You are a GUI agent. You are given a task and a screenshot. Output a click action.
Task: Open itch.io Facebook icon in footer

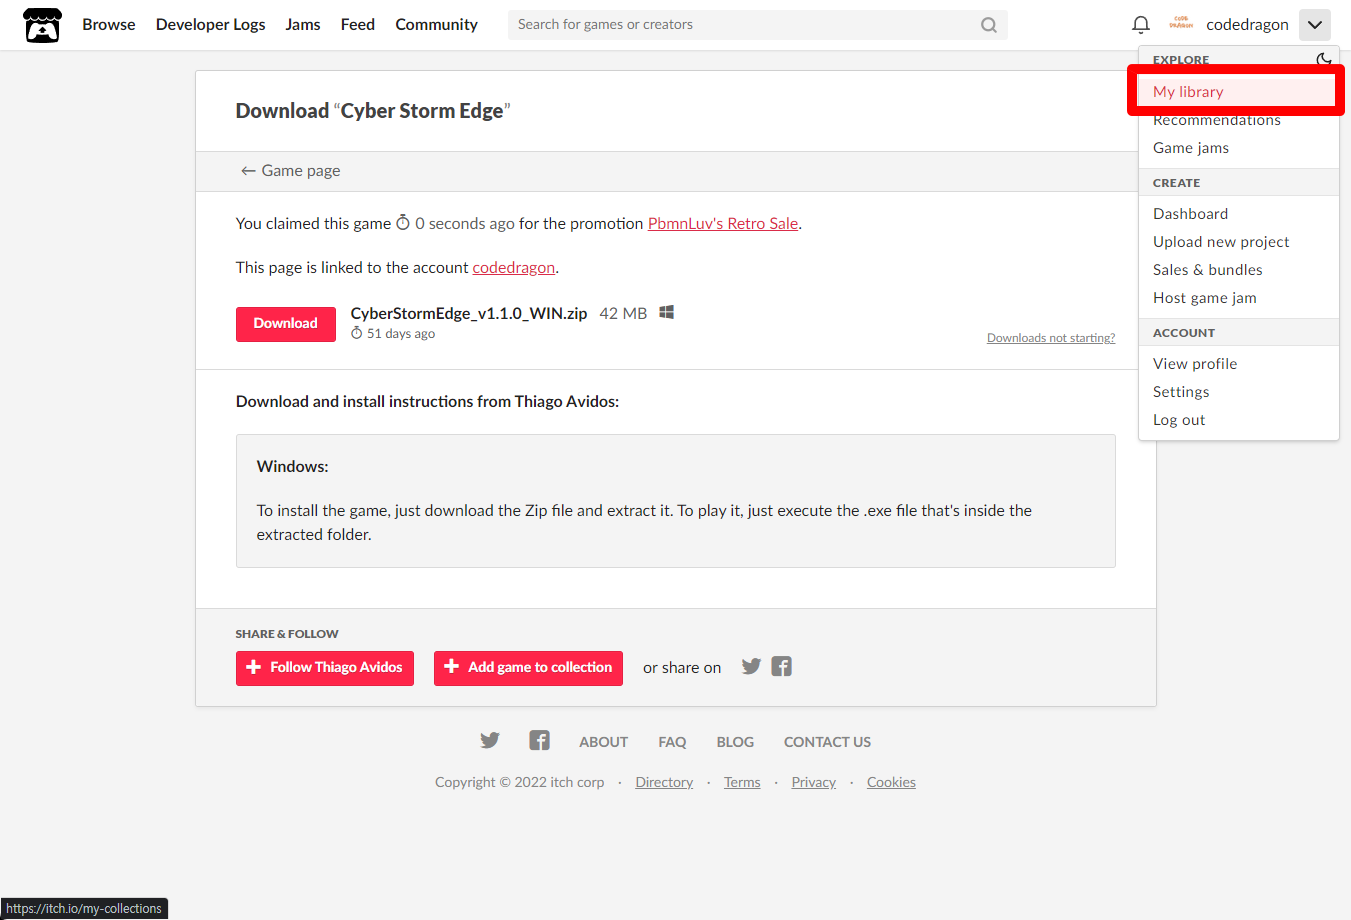[x=539, y=740]
